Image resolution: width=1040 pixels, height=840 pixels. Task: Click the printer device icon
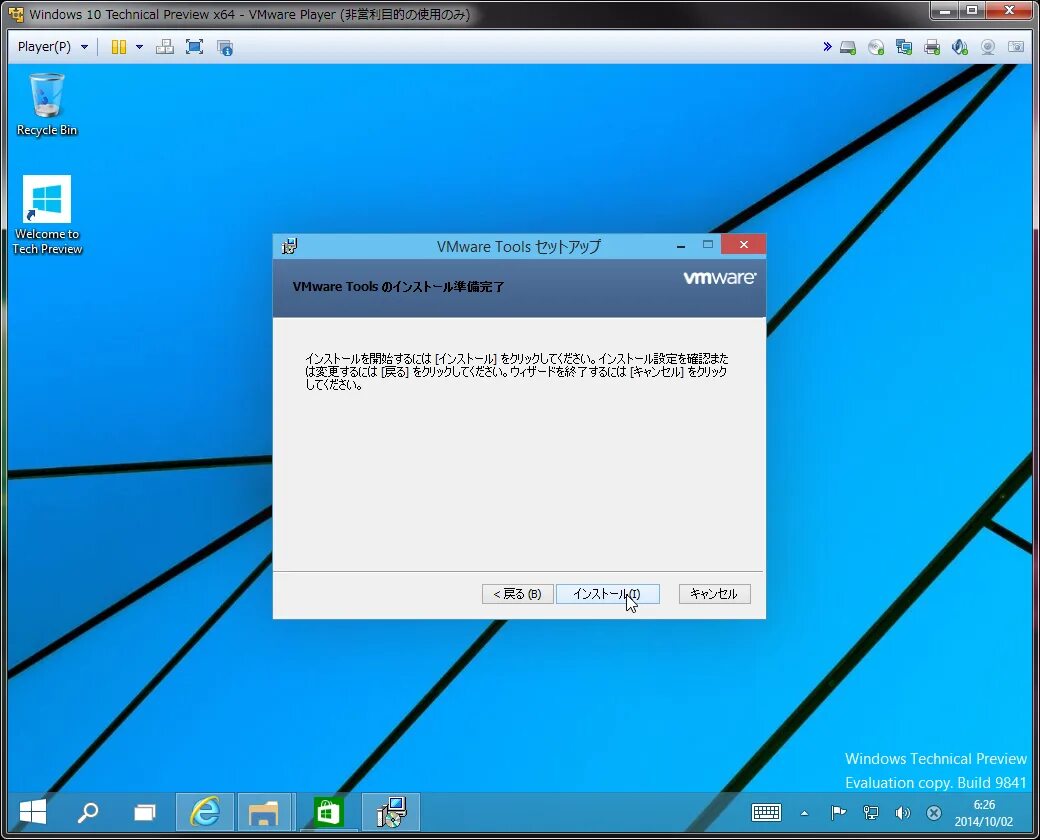932,47
